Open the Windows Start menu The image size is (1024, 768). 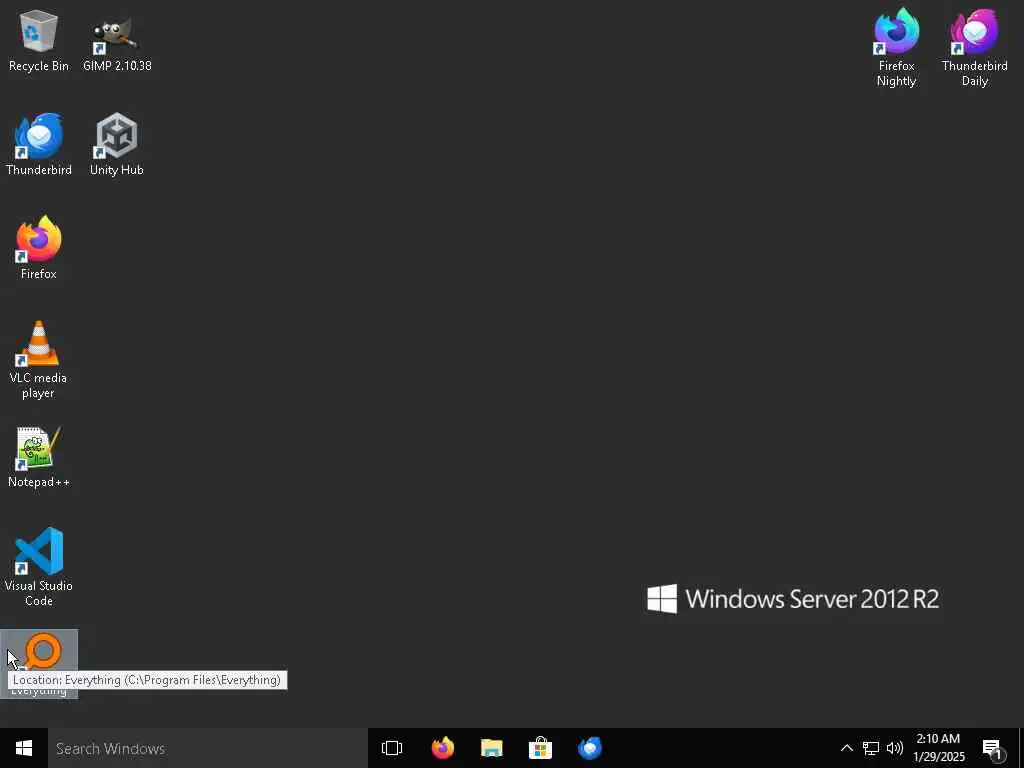[x=24, y=748]
